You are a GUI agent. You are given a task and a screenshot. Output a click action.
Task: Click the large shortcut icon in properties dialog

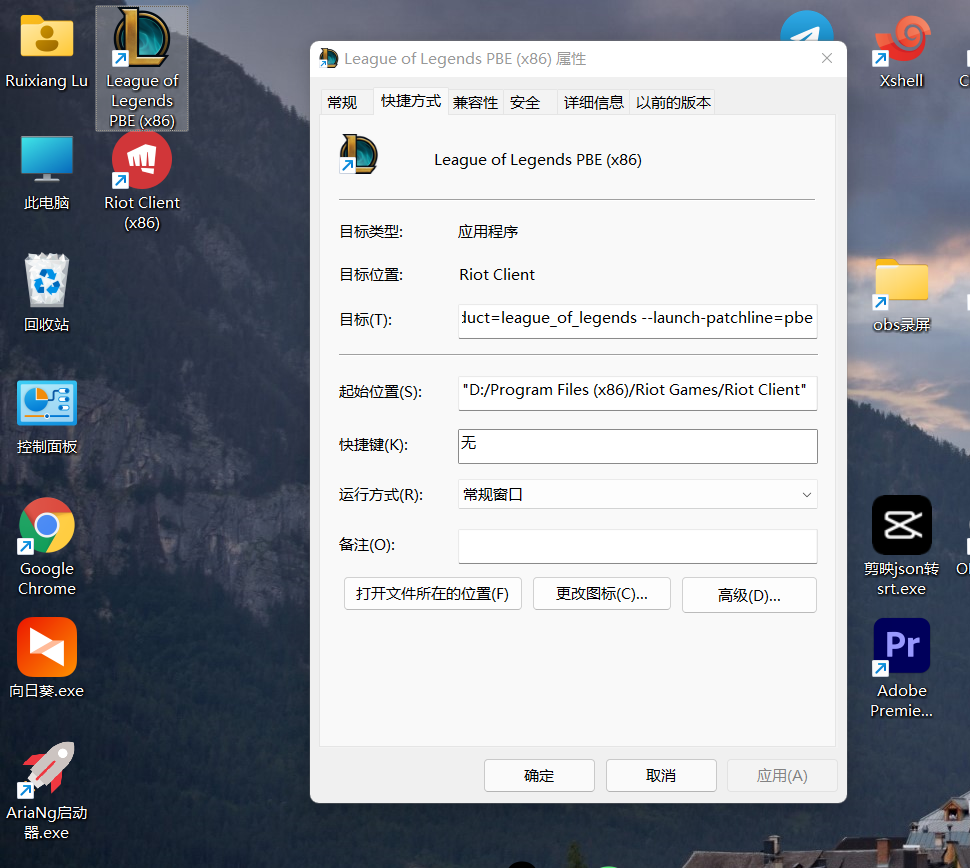(x=358, y=154)
